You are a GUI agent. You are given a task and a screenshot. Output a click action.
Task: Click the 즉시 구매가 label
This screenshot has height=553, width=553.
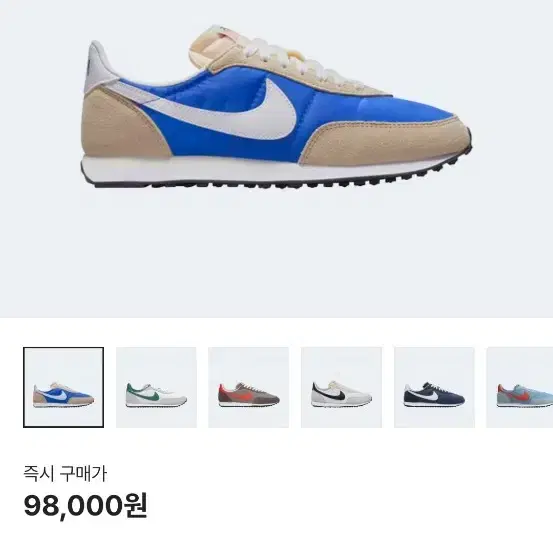pos(65,474)
